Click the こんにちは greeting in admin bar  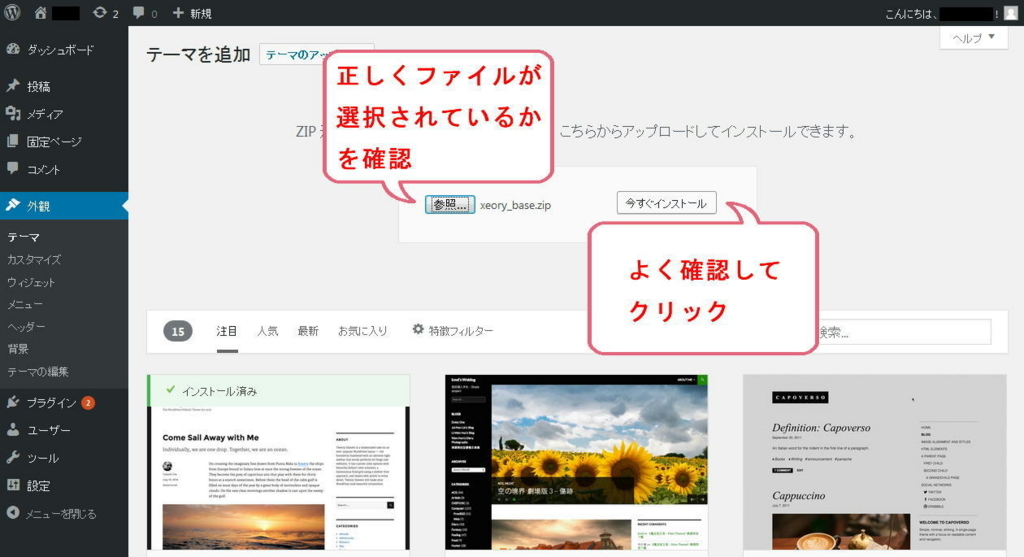pyautogui.click(x=912, y=13)
